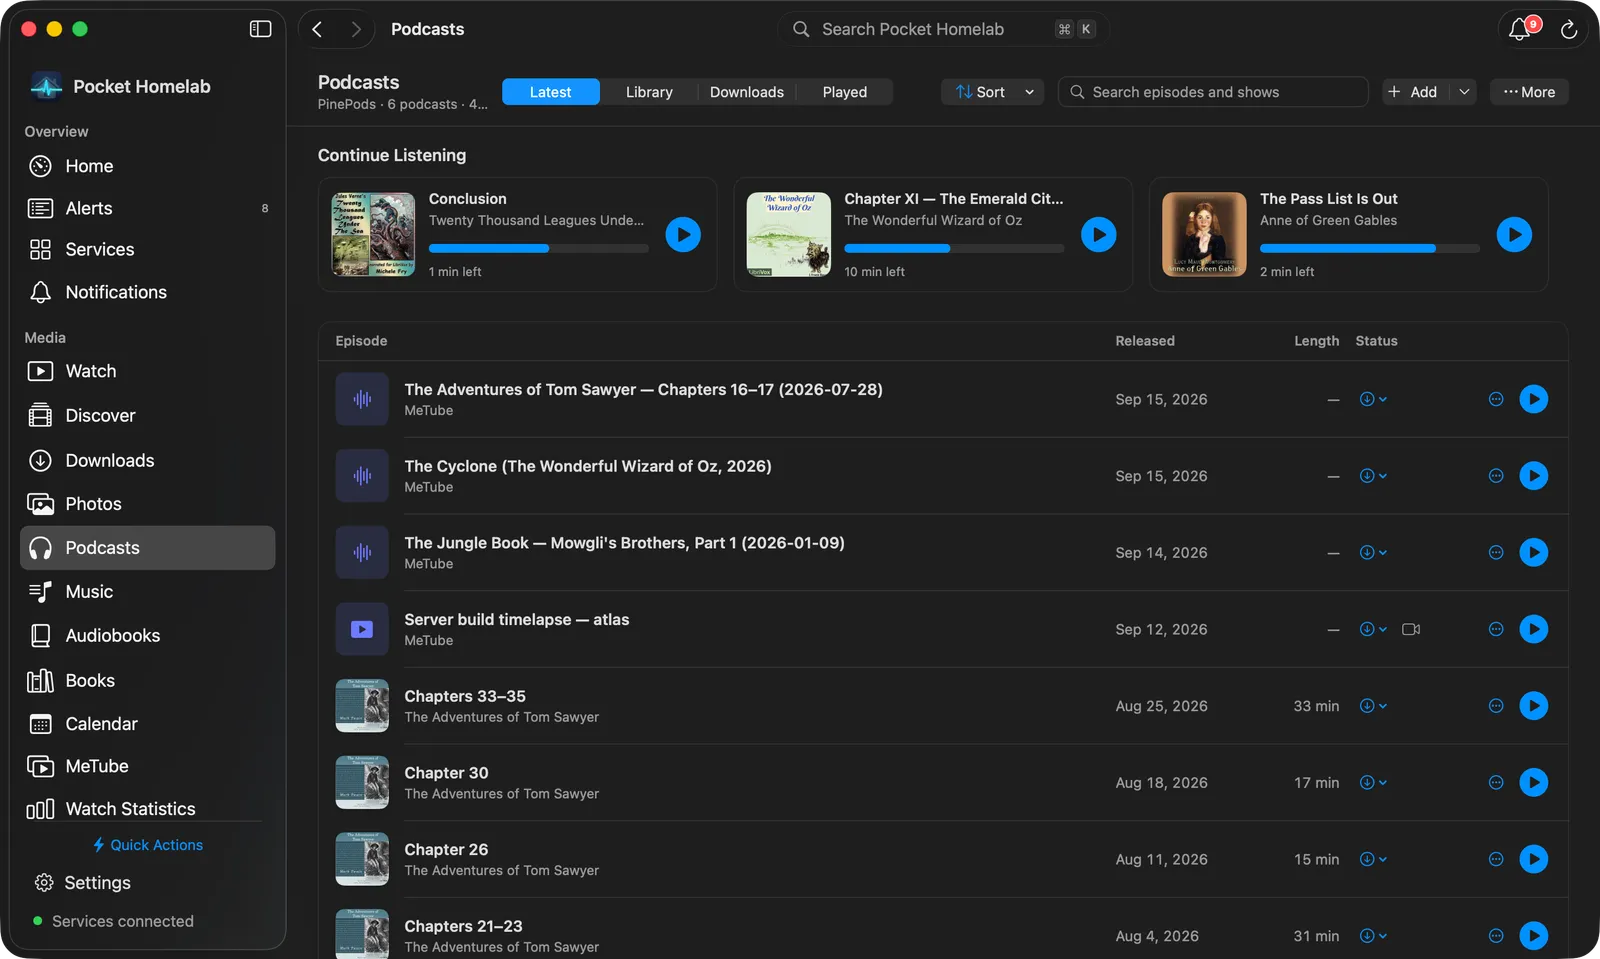Go back using the left chevron
The image size is (1600, 959).
click(317, 29)
